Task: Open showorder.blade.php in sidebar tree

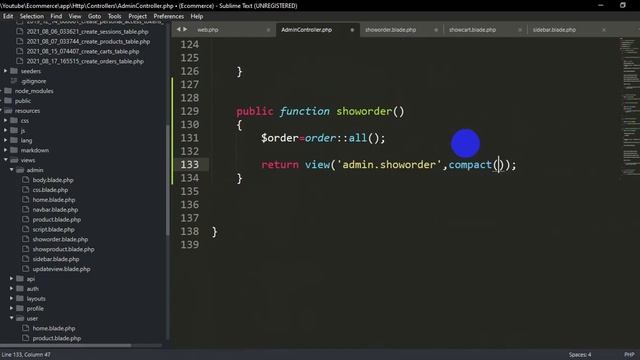Action: [60, 239]
